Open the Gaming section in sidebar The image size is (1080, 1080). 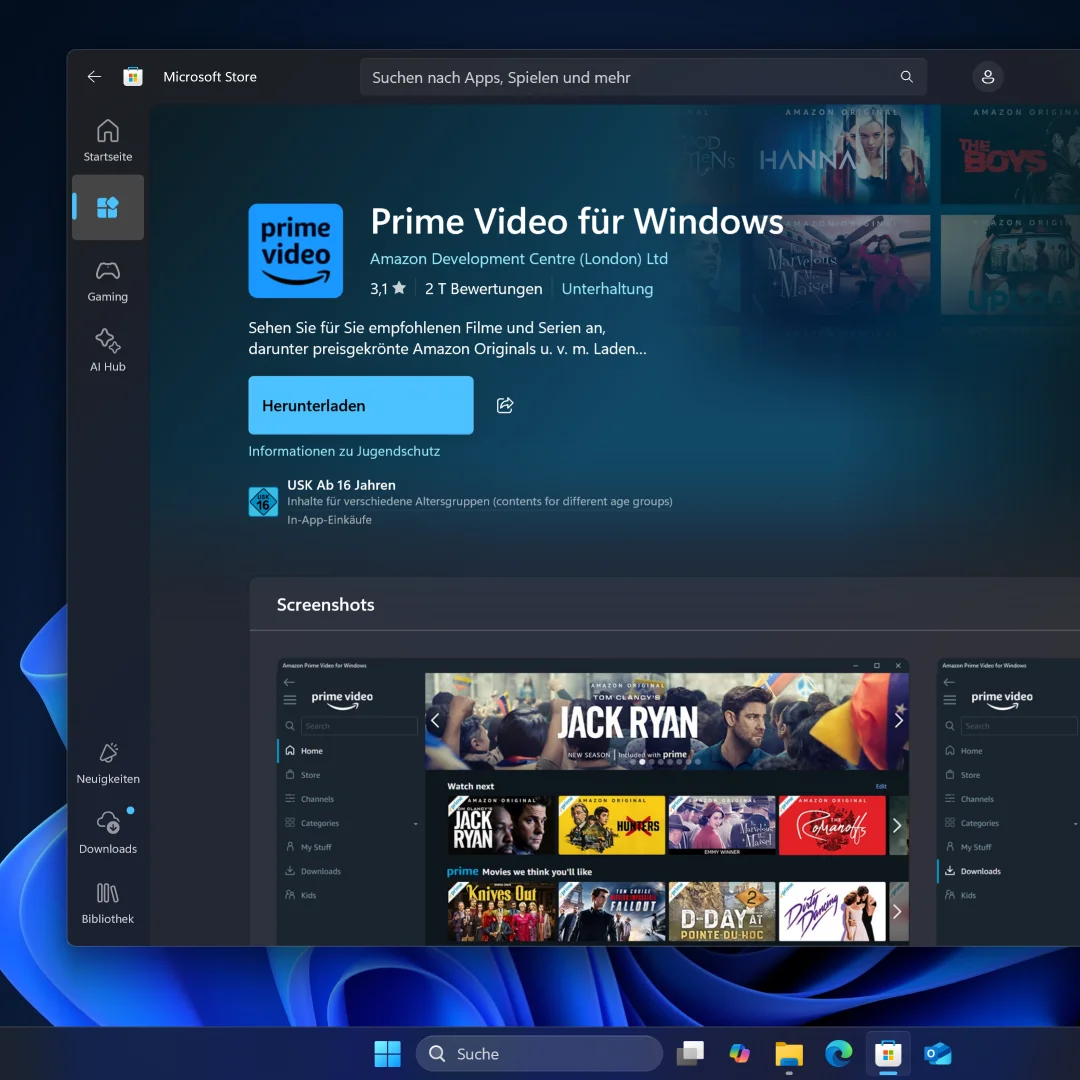click(x=108, y=280)
